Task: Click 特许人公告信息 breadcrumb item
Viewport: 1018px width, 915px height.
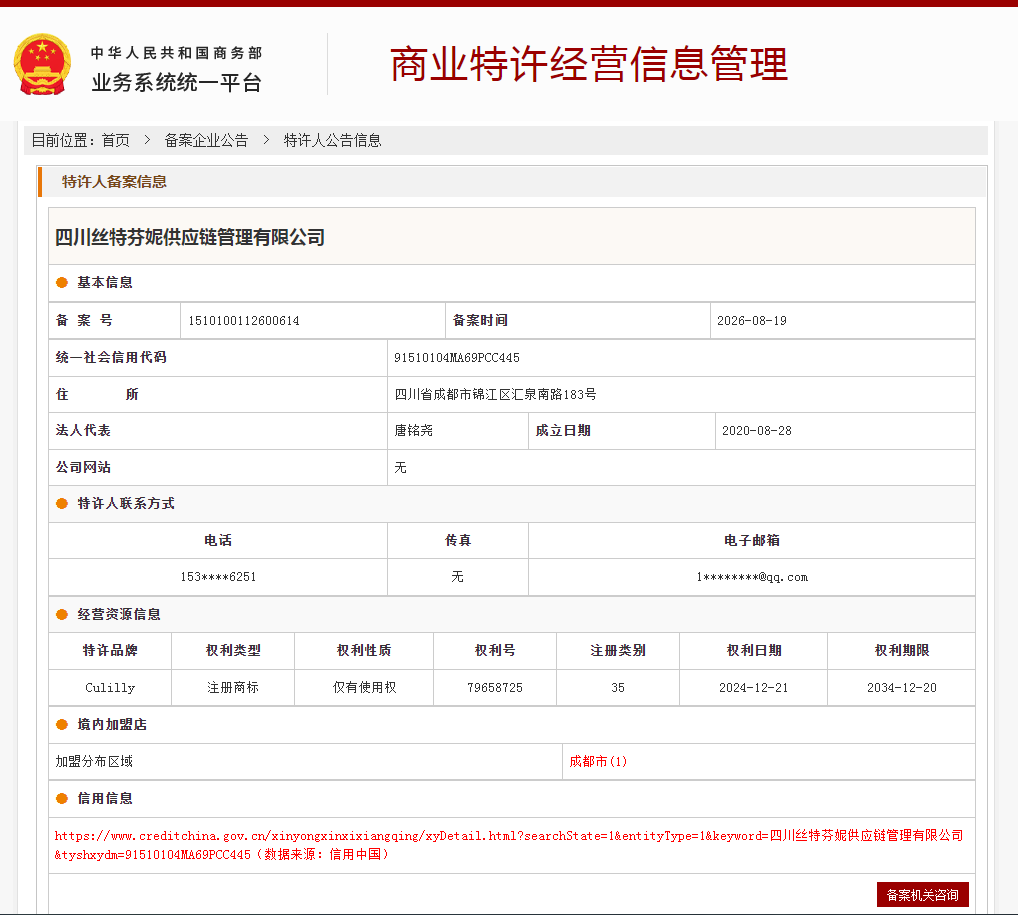Action: click(x=332, y=140)
